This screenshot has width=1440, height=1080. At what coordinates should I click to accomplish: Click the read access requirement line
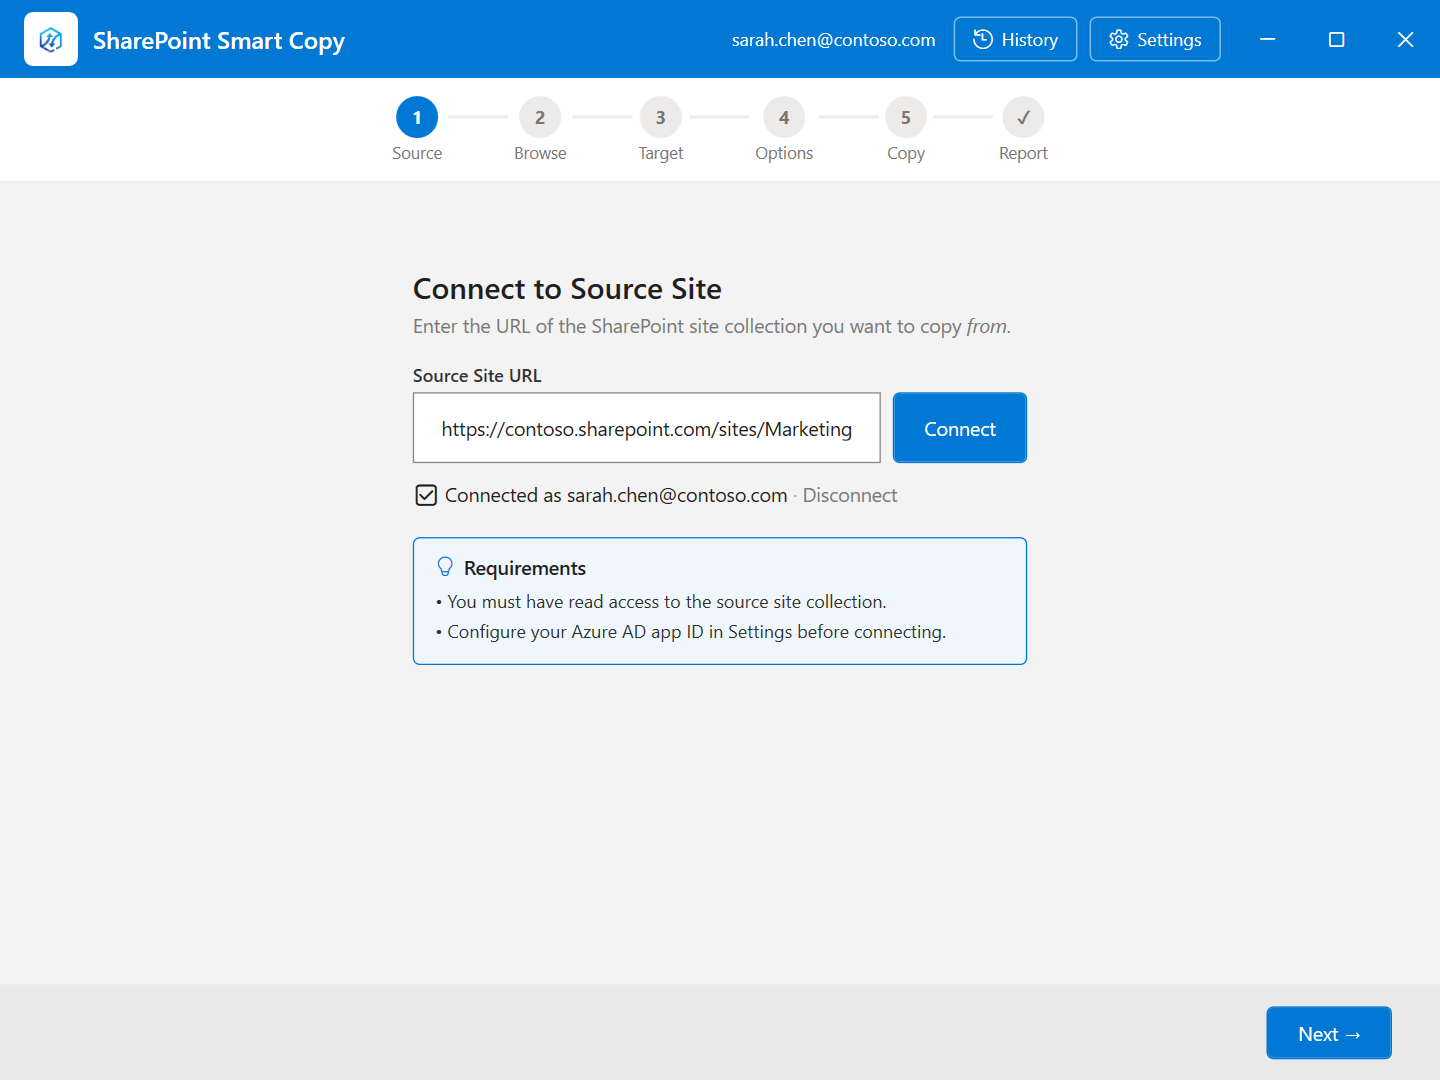pyautogui.click(x=662, y=602)
